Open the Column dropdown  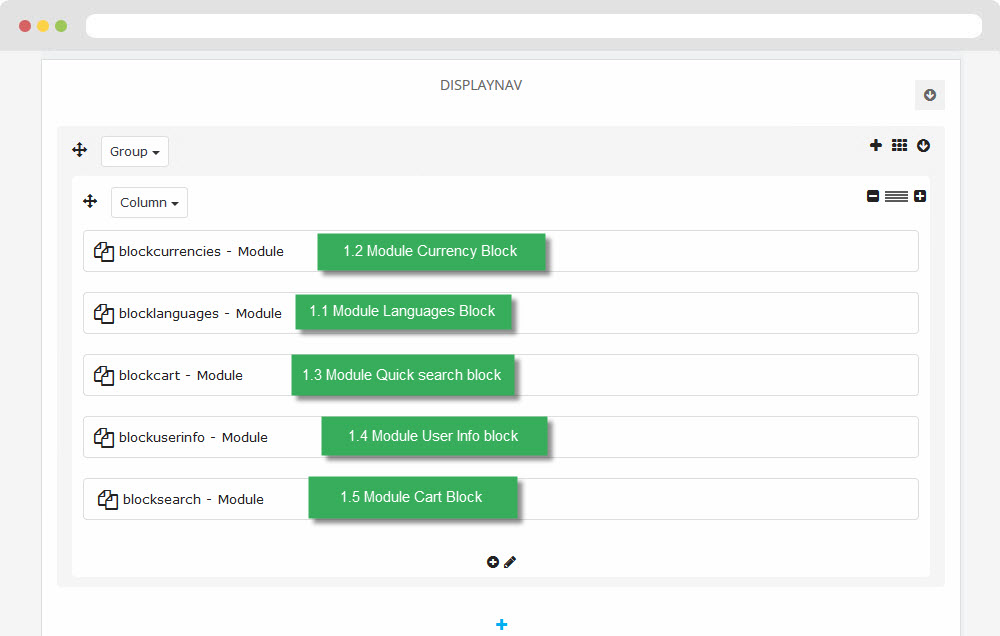(x=149, y=202)
